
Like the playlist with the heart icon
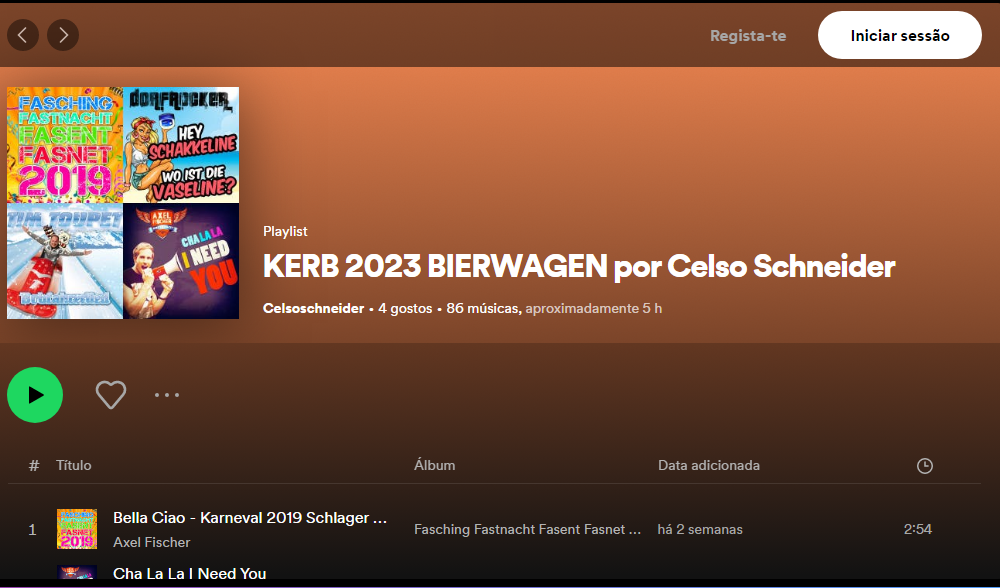point(111,395)
